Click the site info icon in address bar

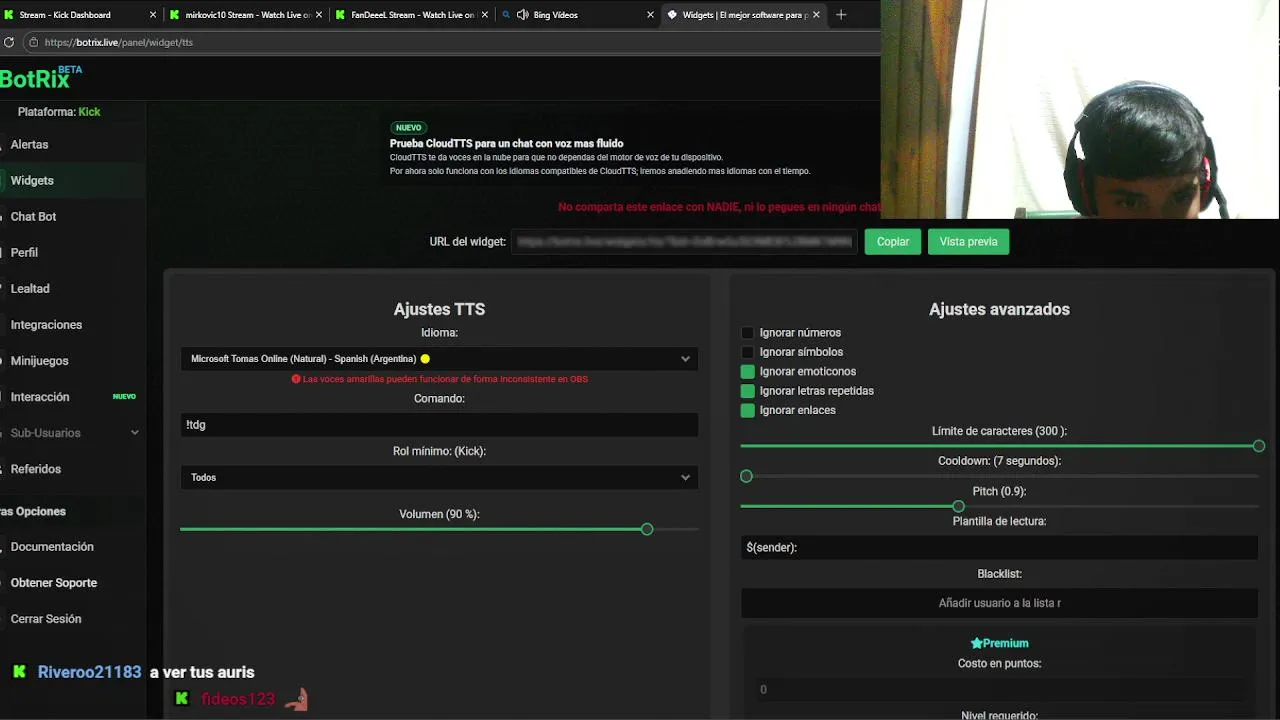coord(33,42)
